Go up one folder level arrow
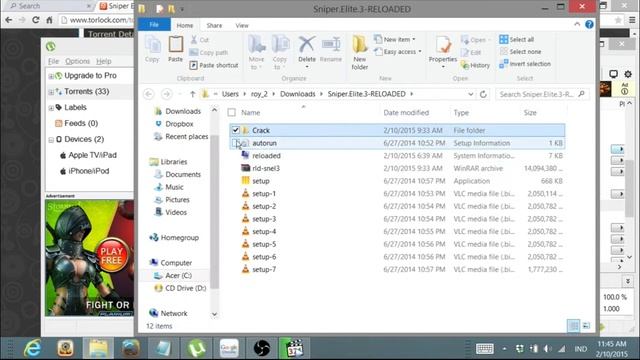 coord(192,94)
